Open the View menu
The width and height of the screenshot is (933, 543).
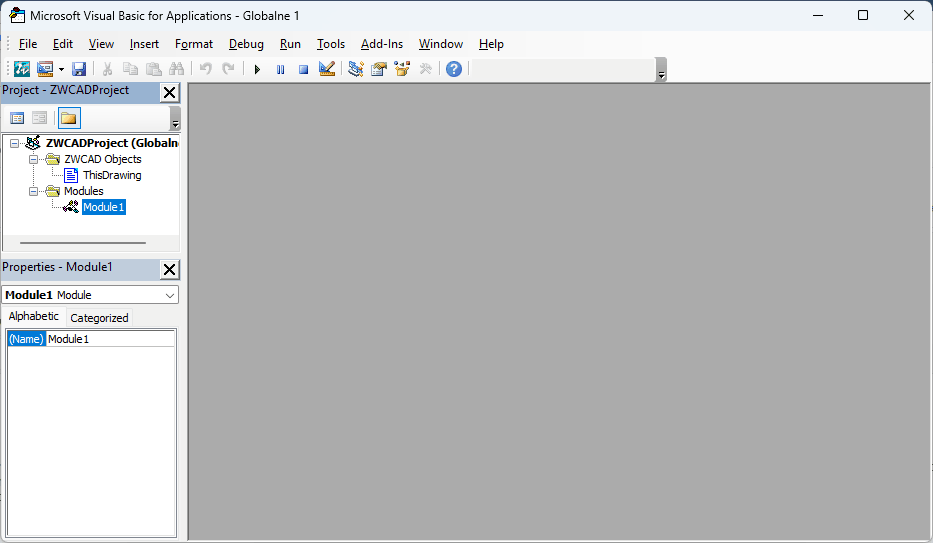click(x=101, y=44)
